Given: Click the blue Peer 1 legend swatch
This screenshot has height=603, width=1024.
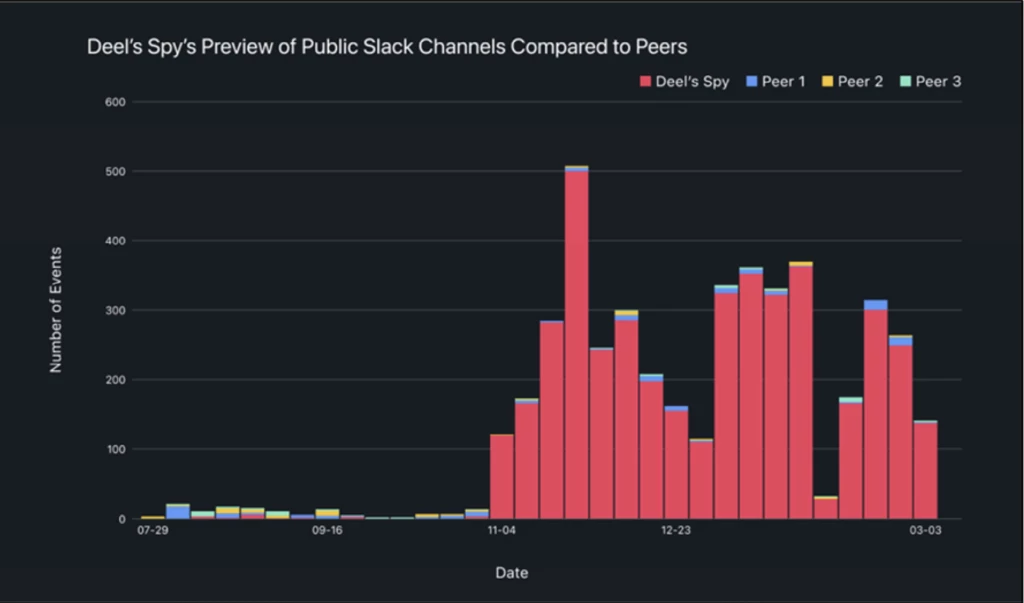Looking at the screenshot, I should 752,81.
